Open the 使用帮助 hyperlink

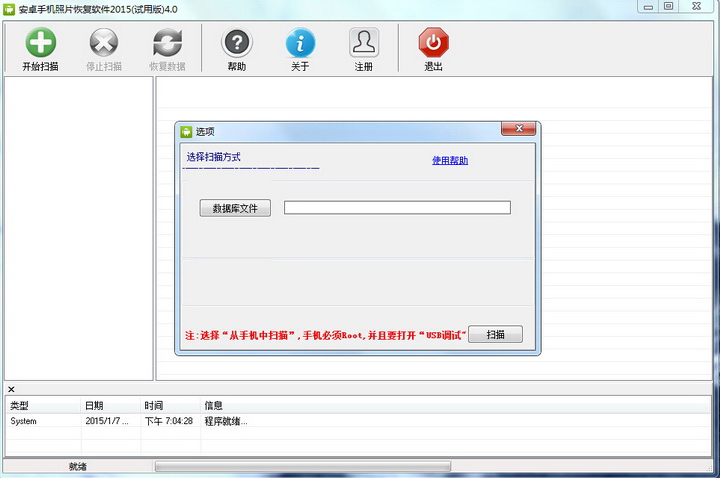coord(450,160)
